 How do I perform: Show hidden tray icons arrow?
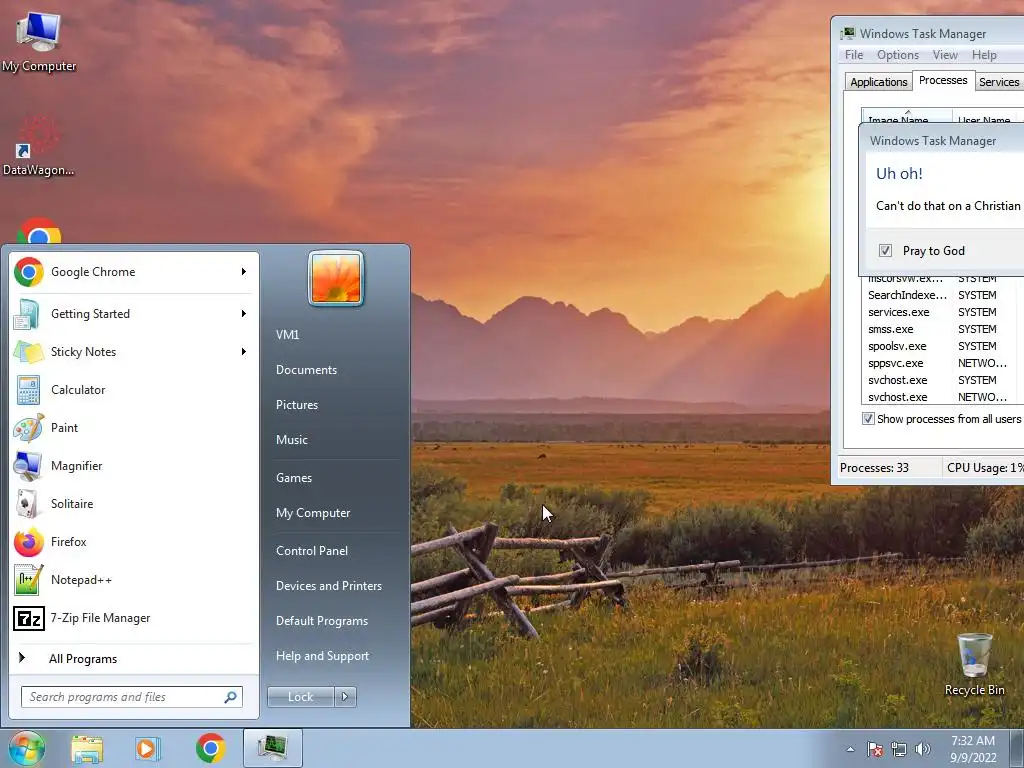[850, 749]
